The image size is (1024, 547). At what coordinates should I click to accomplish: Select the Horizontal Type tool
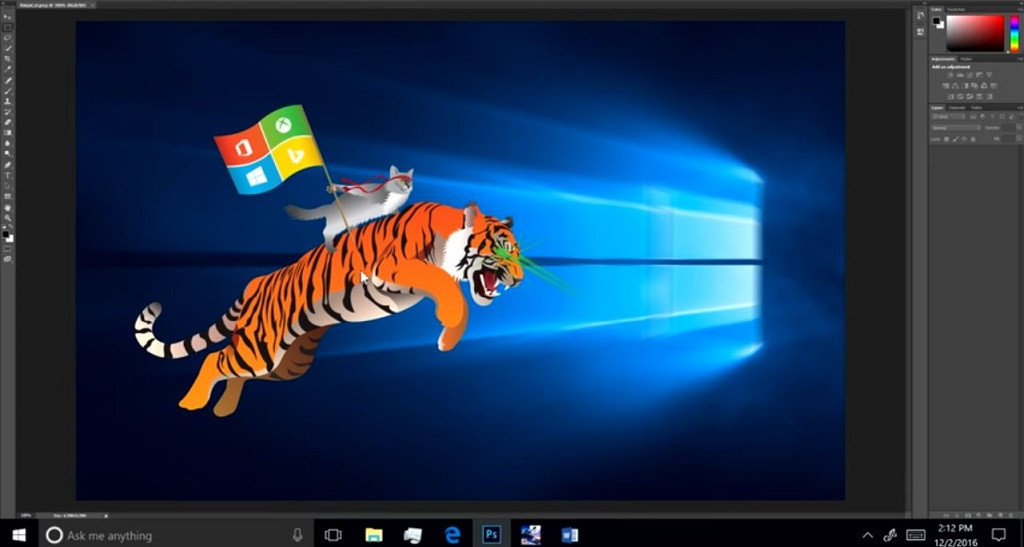coord(8,175)
